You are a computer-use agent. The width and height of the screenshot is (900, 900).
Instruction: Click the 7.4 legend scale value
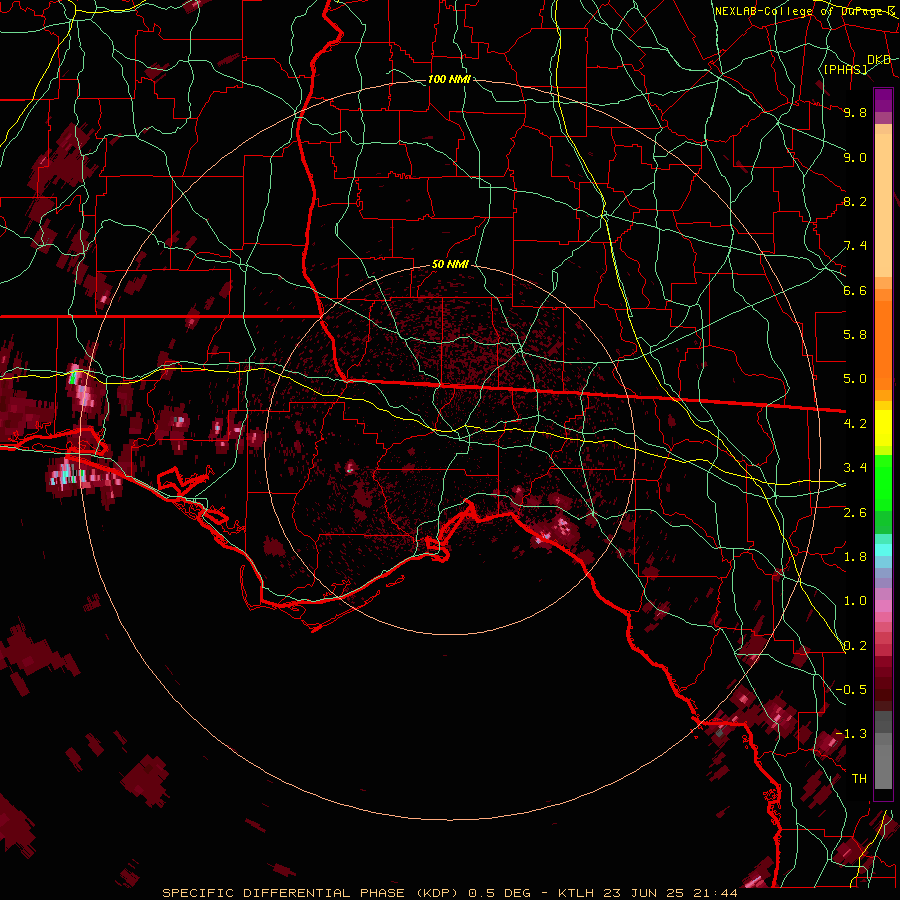pyautogui.click(x=855, y=246)
